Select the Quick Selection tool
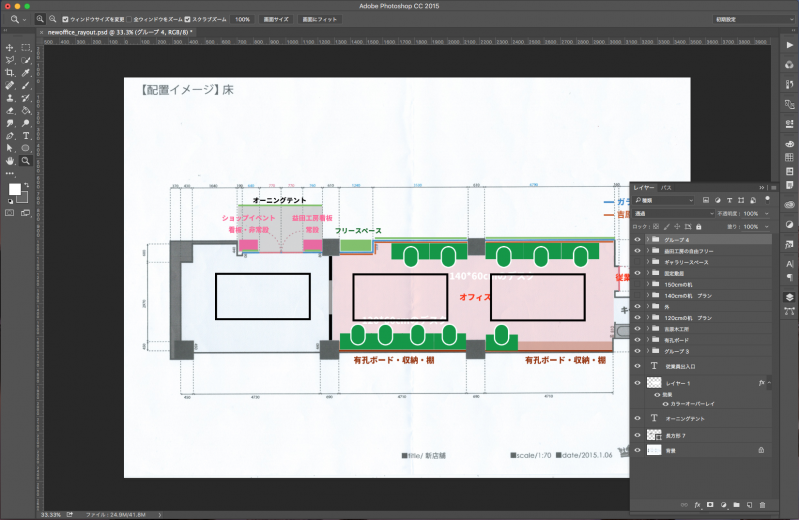 pos(25,60)
